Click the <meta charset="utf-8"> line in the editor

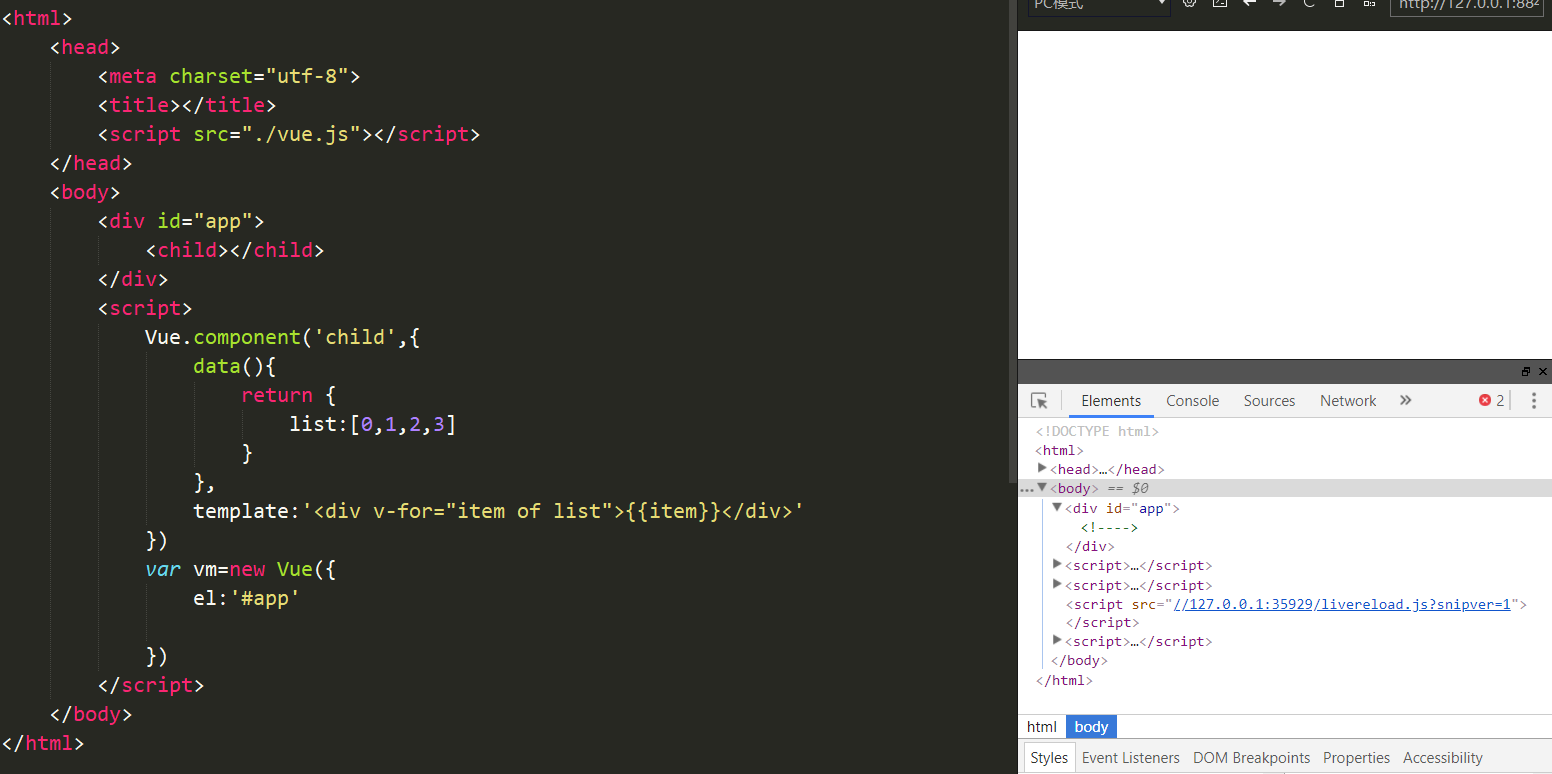point(228,76)
